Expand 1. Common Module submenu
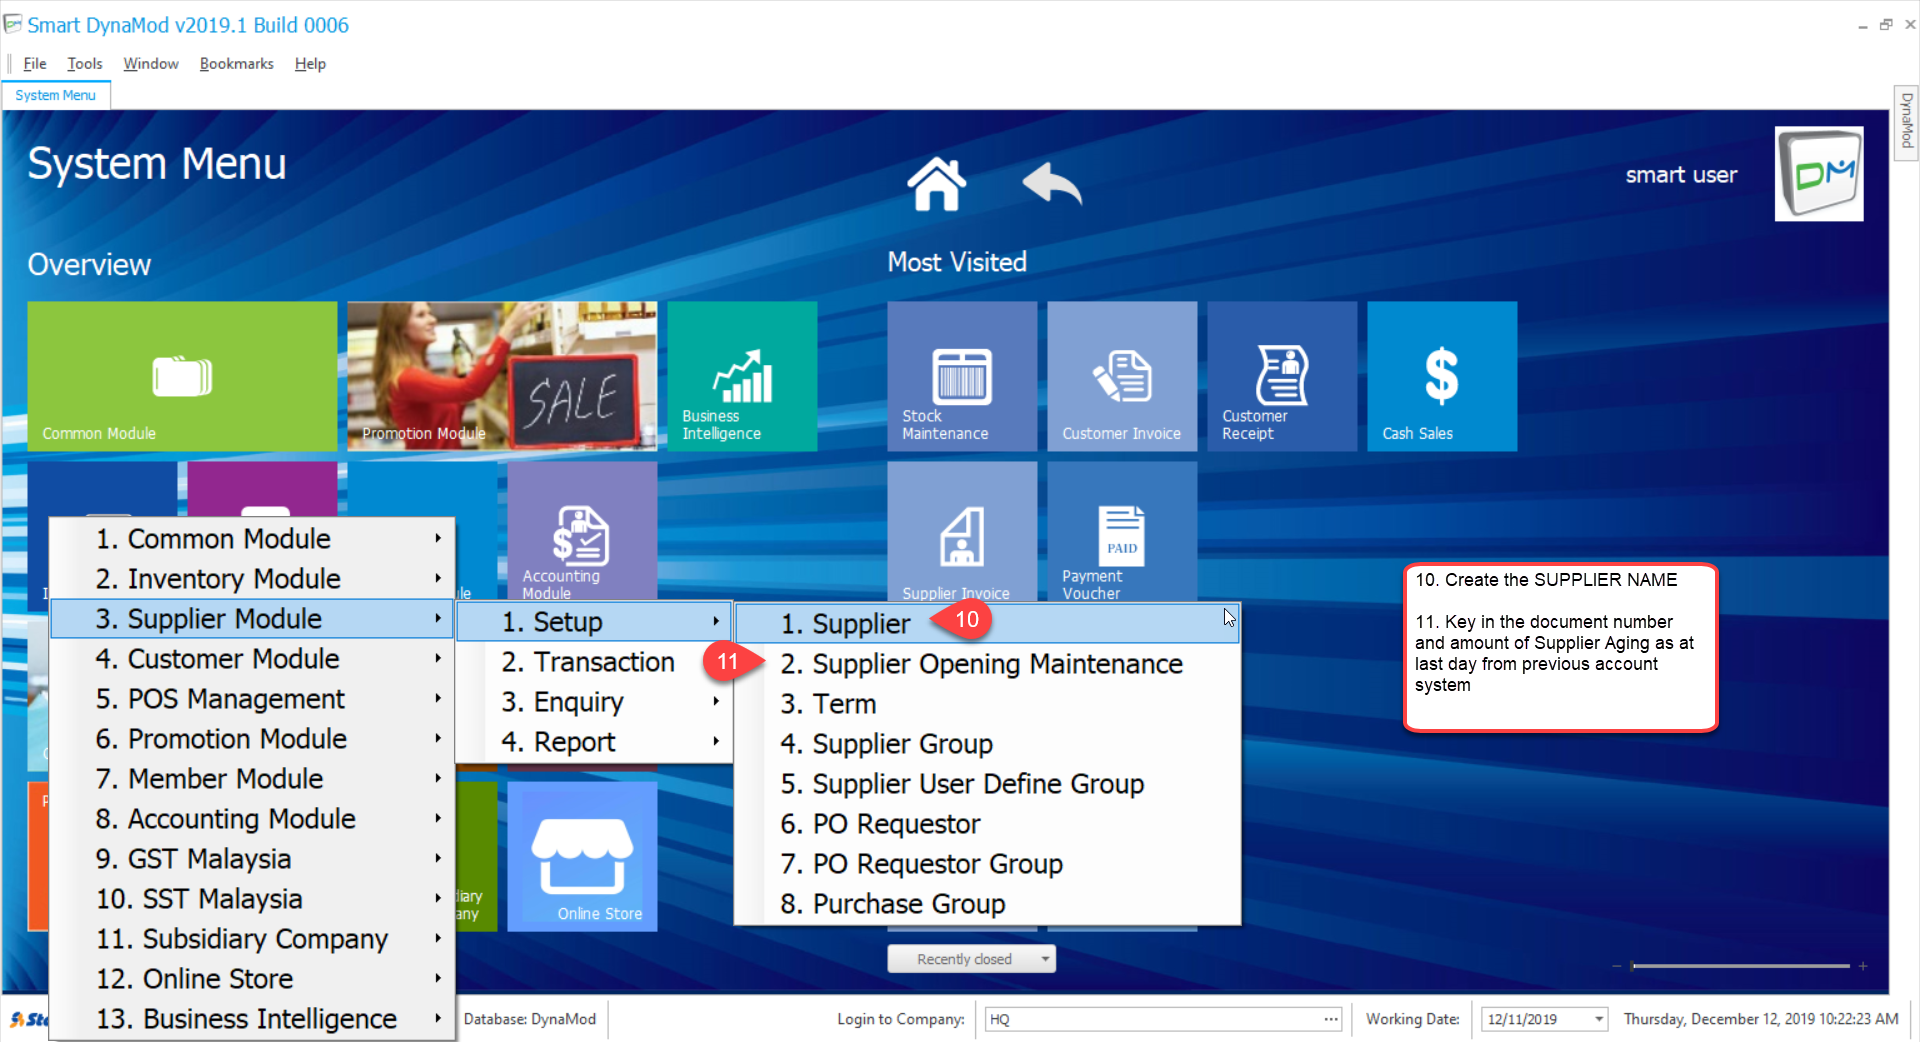1920x1042 pixels. (252, 539)
